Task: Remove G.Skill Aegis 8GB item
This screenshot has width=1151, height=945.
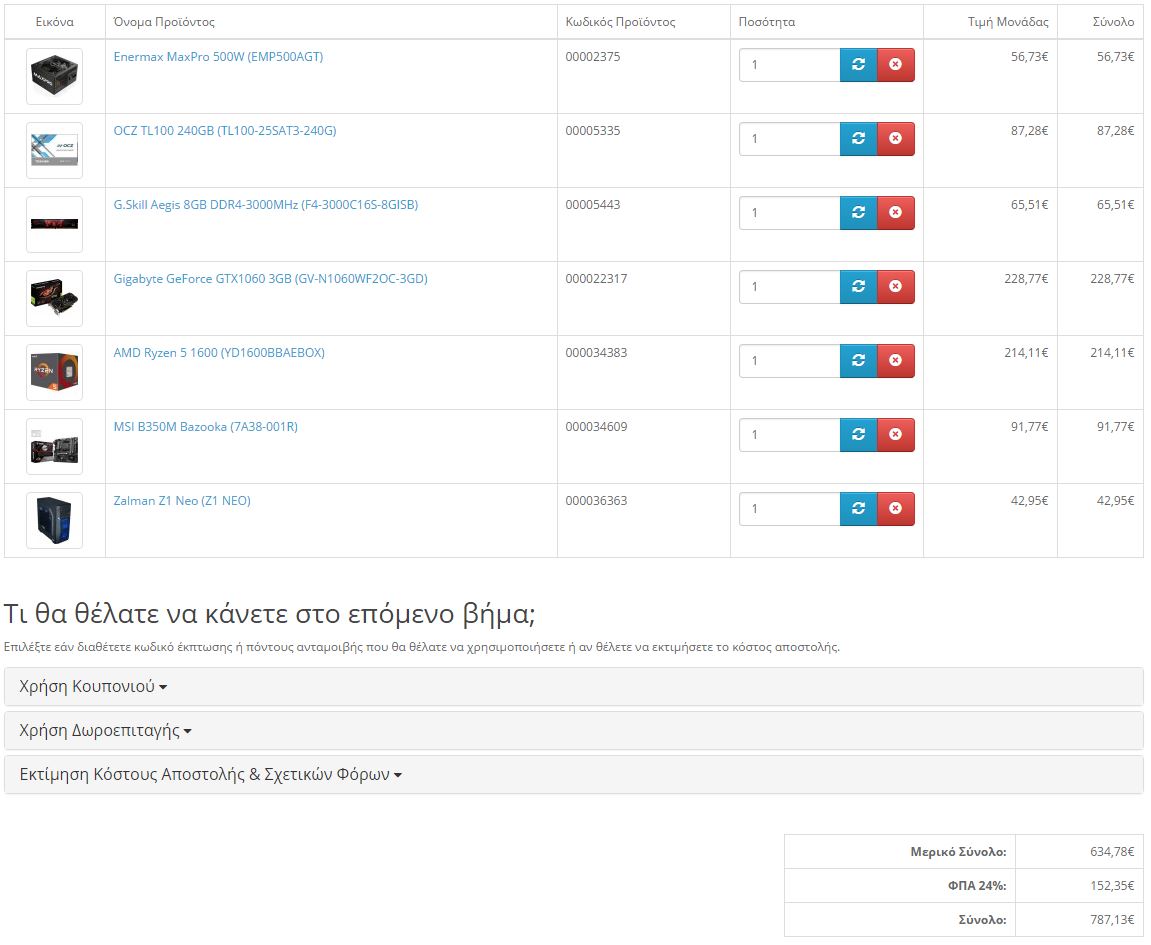Action: [x=896, y=213]
